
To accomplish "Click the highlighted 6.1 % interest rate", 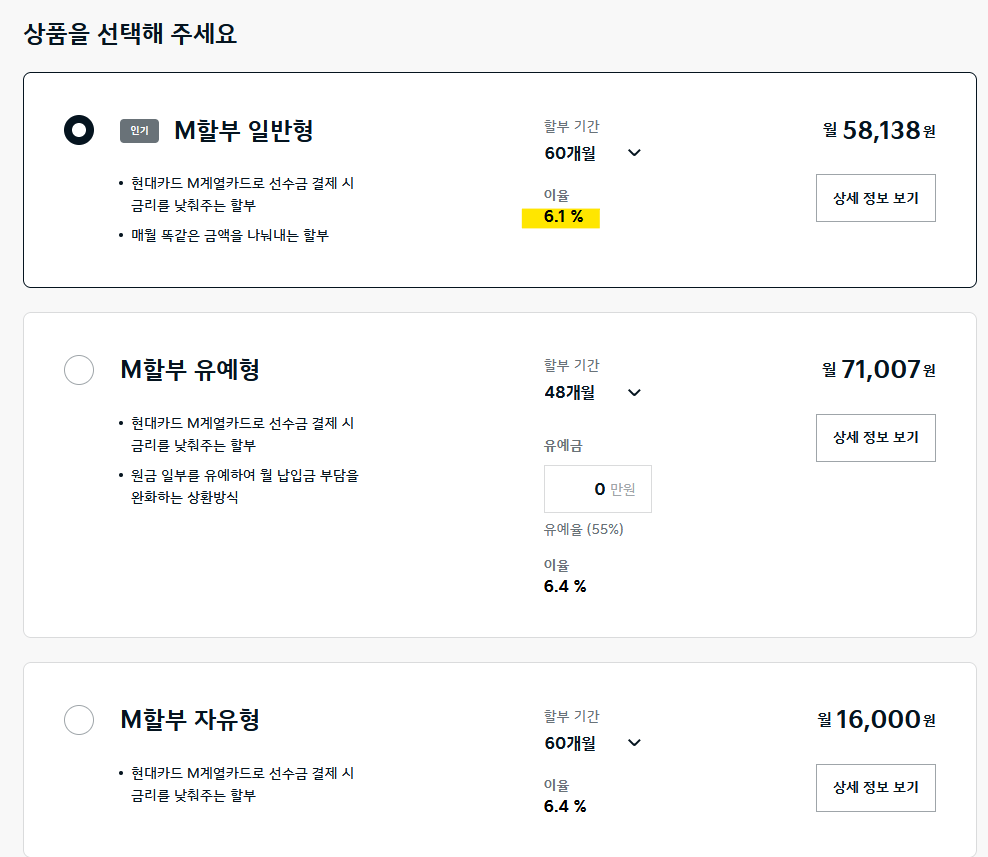I will point(561,217).
